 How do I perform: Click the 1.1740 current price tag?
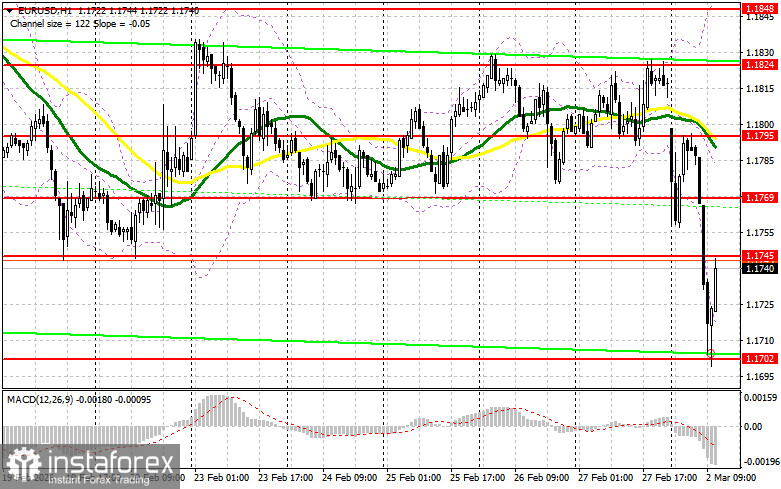(760, 269)
